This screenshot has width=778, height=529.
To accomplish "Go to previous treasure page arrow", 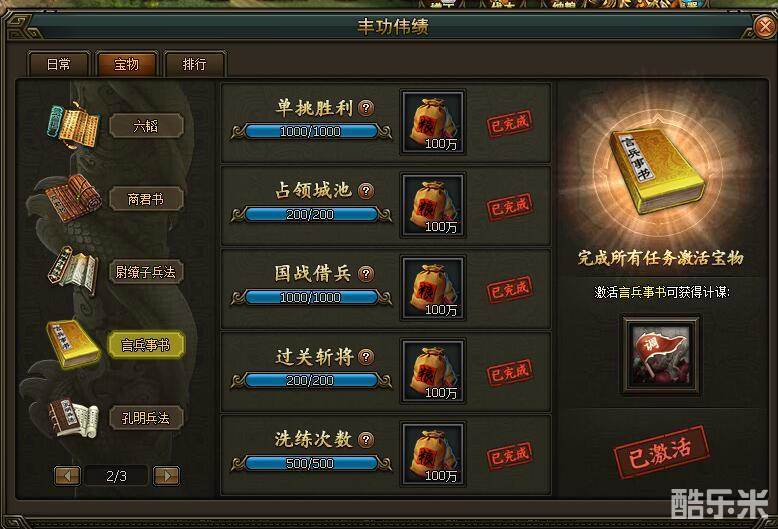I will [x=67, y=476].
